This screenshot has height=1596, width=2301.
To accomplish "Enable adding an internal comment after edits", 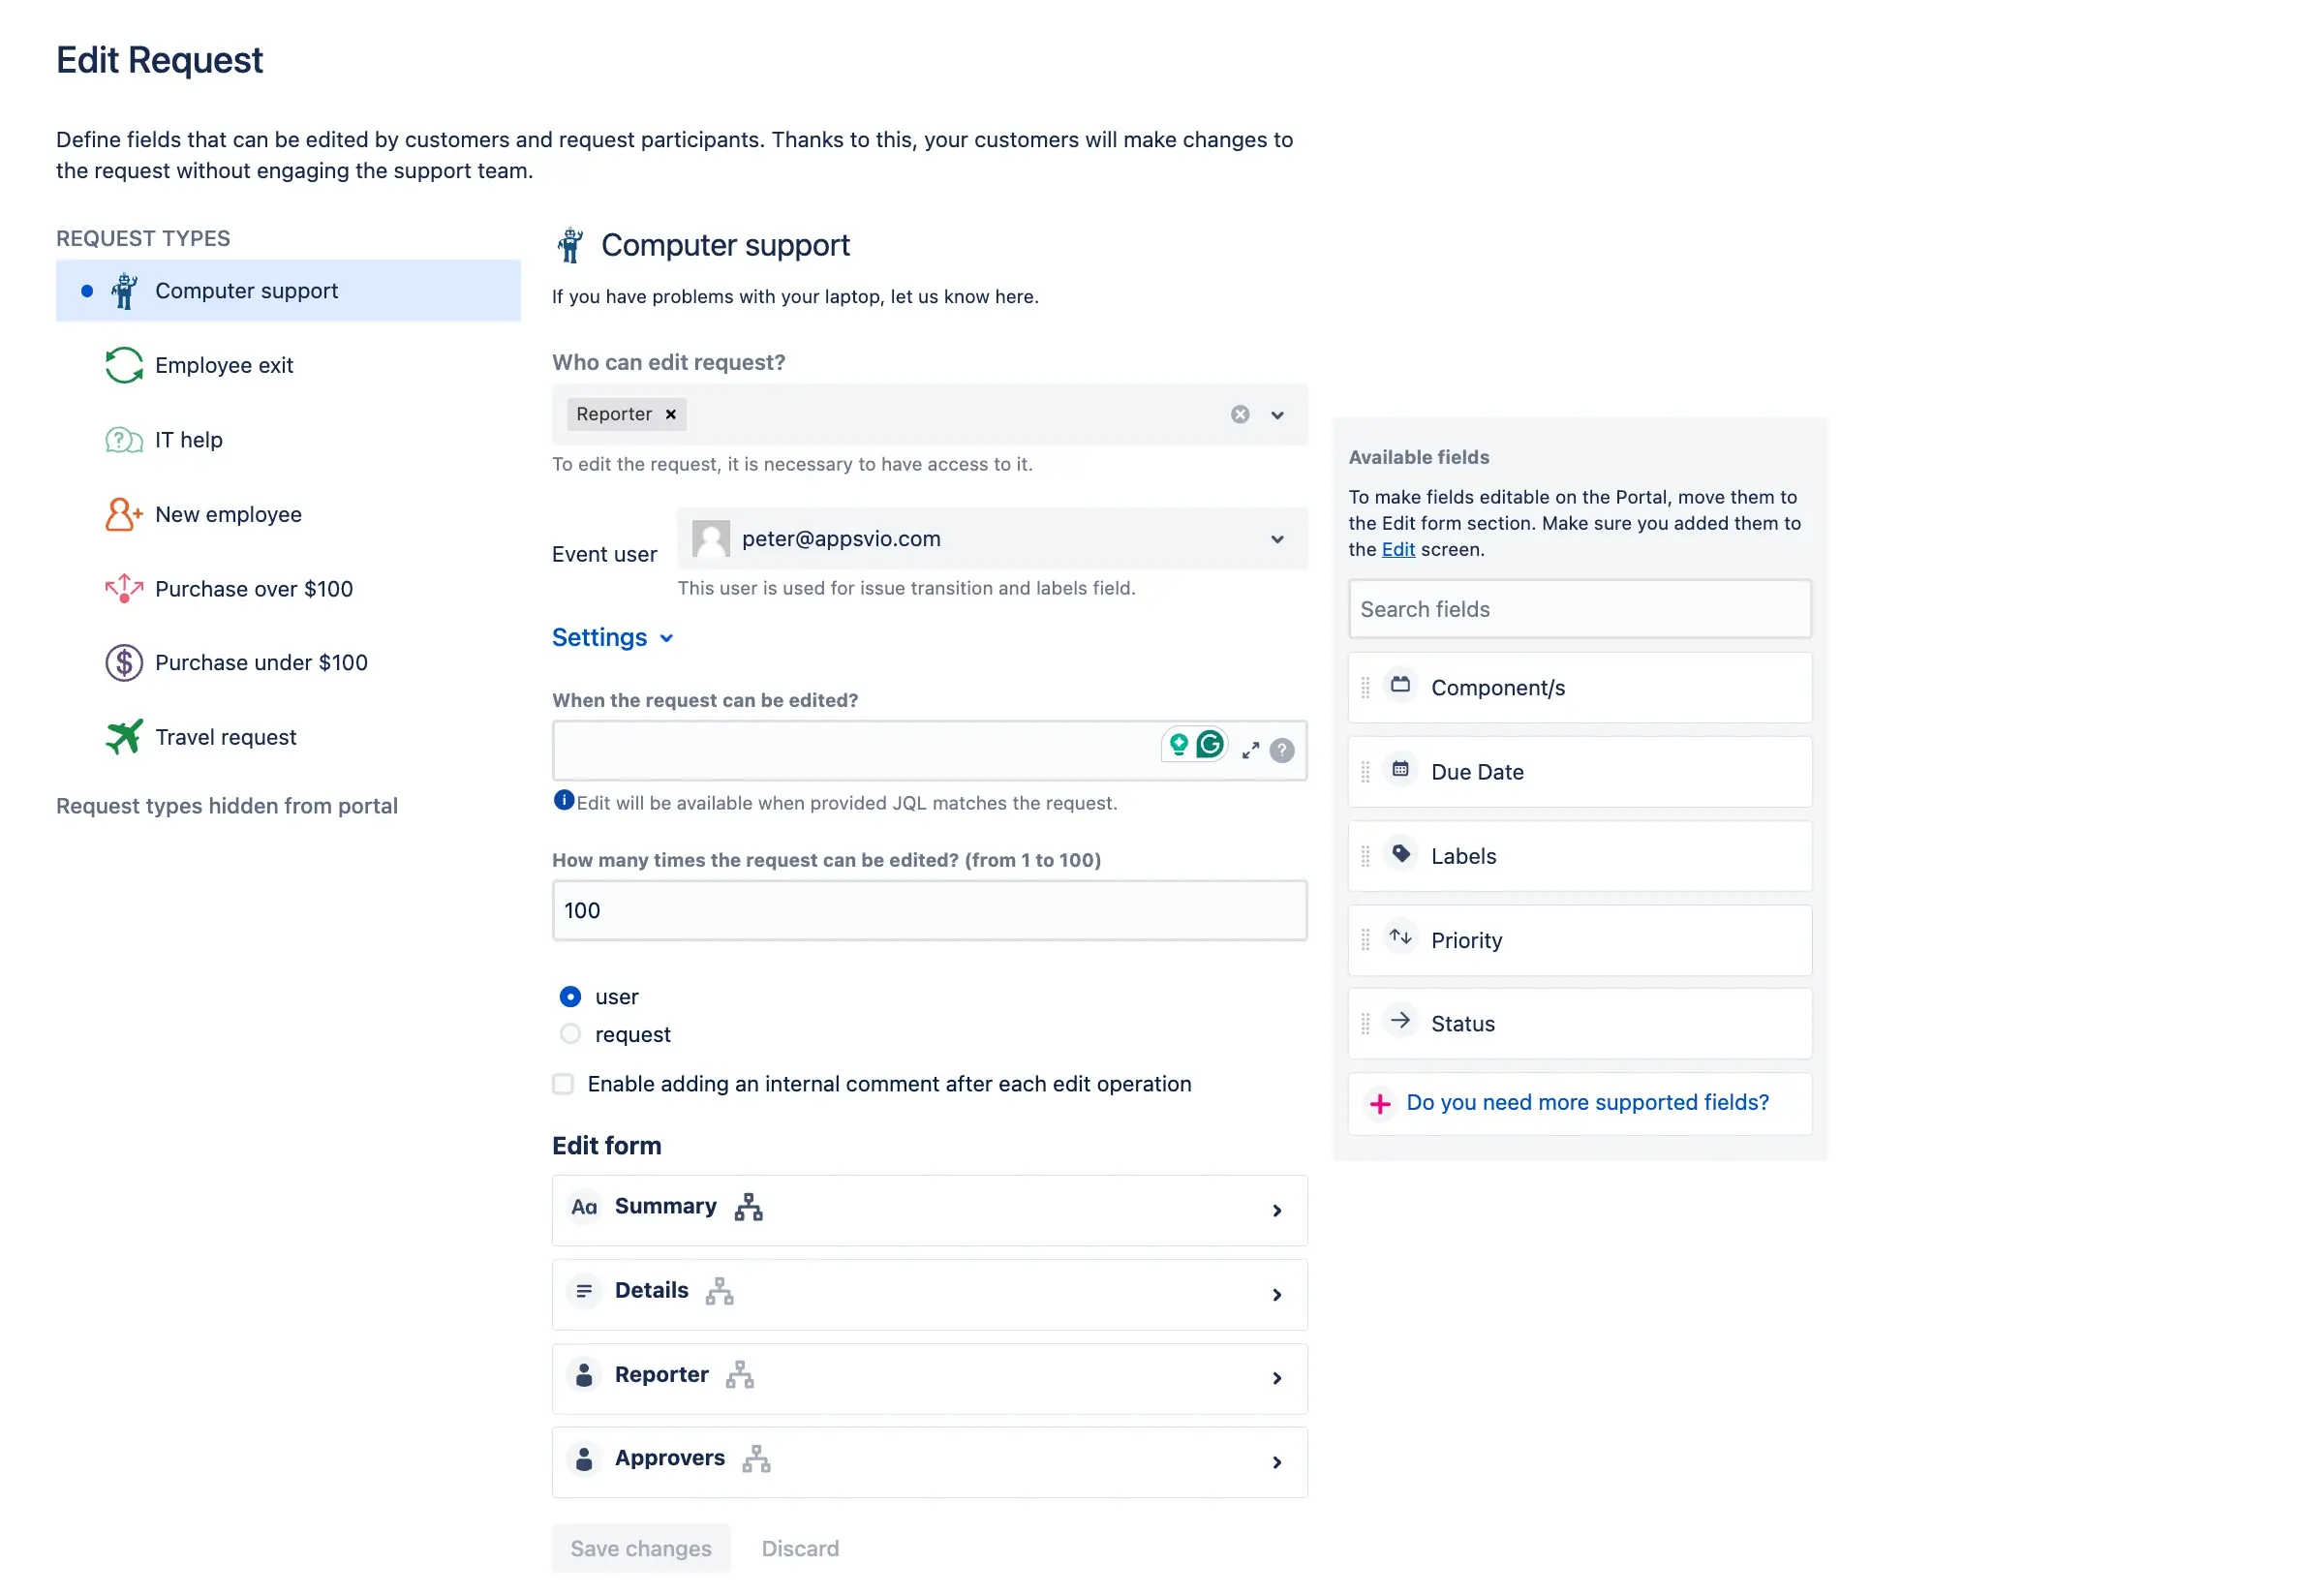I will pyautogui.click(x=563, y=1084).
